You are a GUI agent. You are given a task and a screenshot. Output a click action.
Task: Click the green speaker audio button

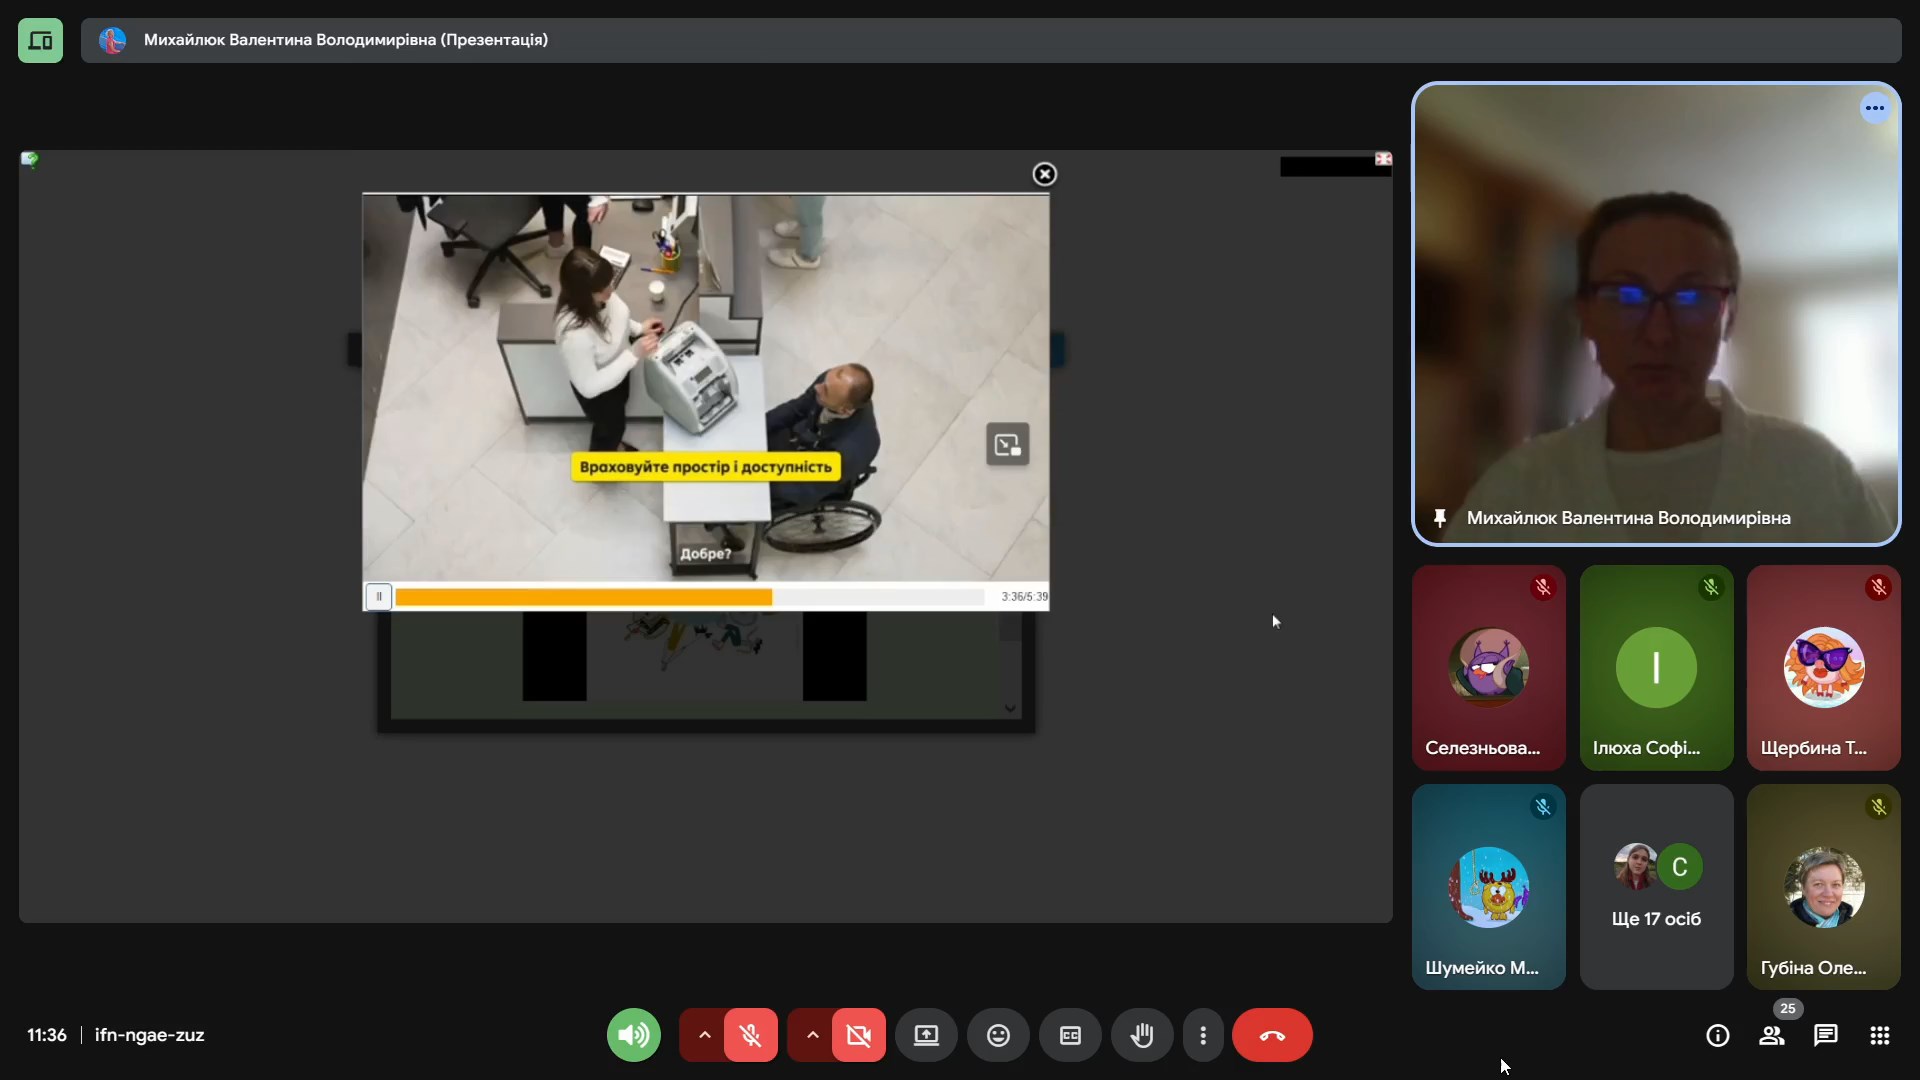pyautogui.click(x=634, y=1036)
